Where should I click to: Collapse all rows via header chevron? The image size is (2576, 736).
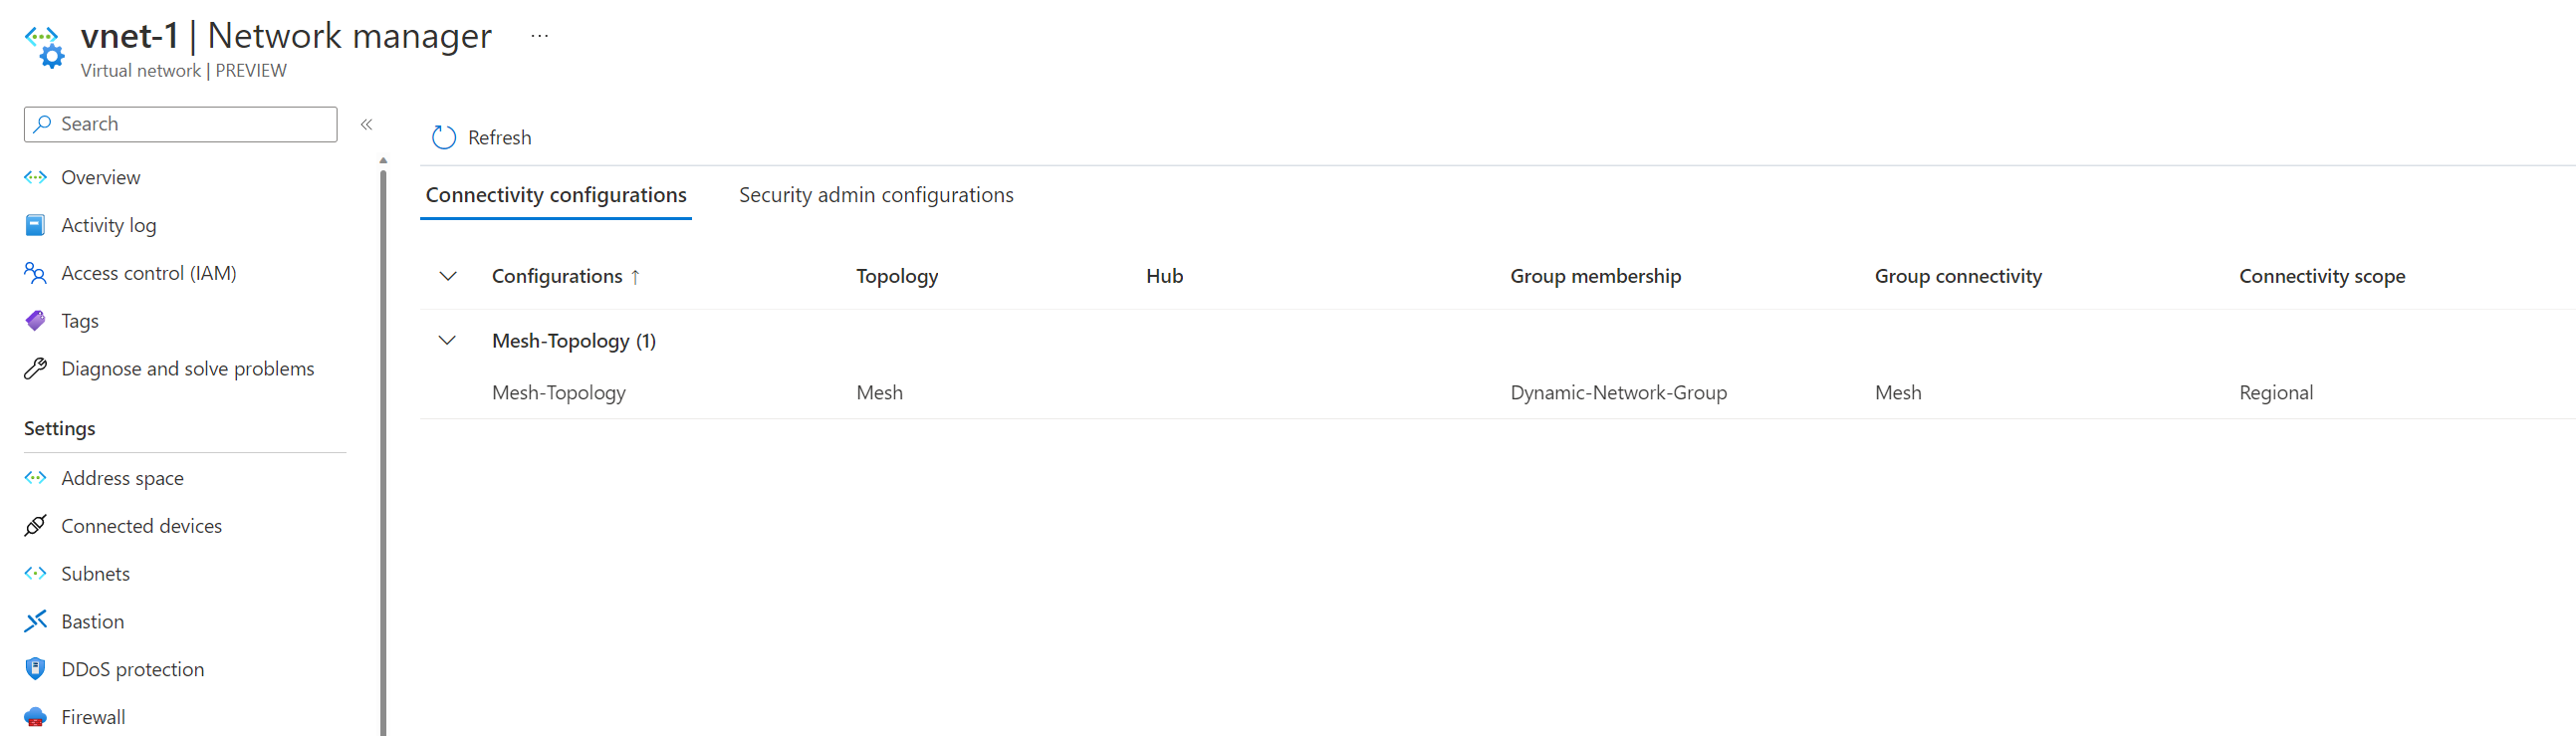click(448, 276)
